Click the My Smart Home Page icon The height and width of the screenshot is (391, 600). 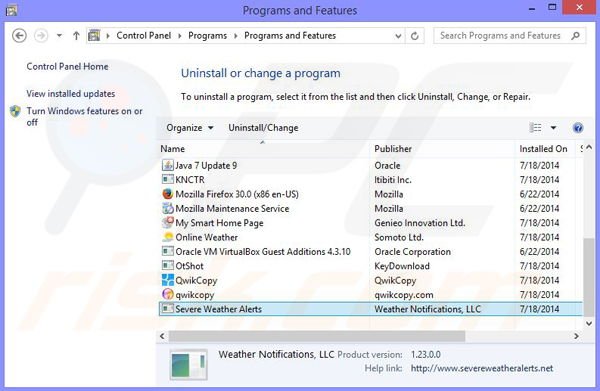point(168,222)
